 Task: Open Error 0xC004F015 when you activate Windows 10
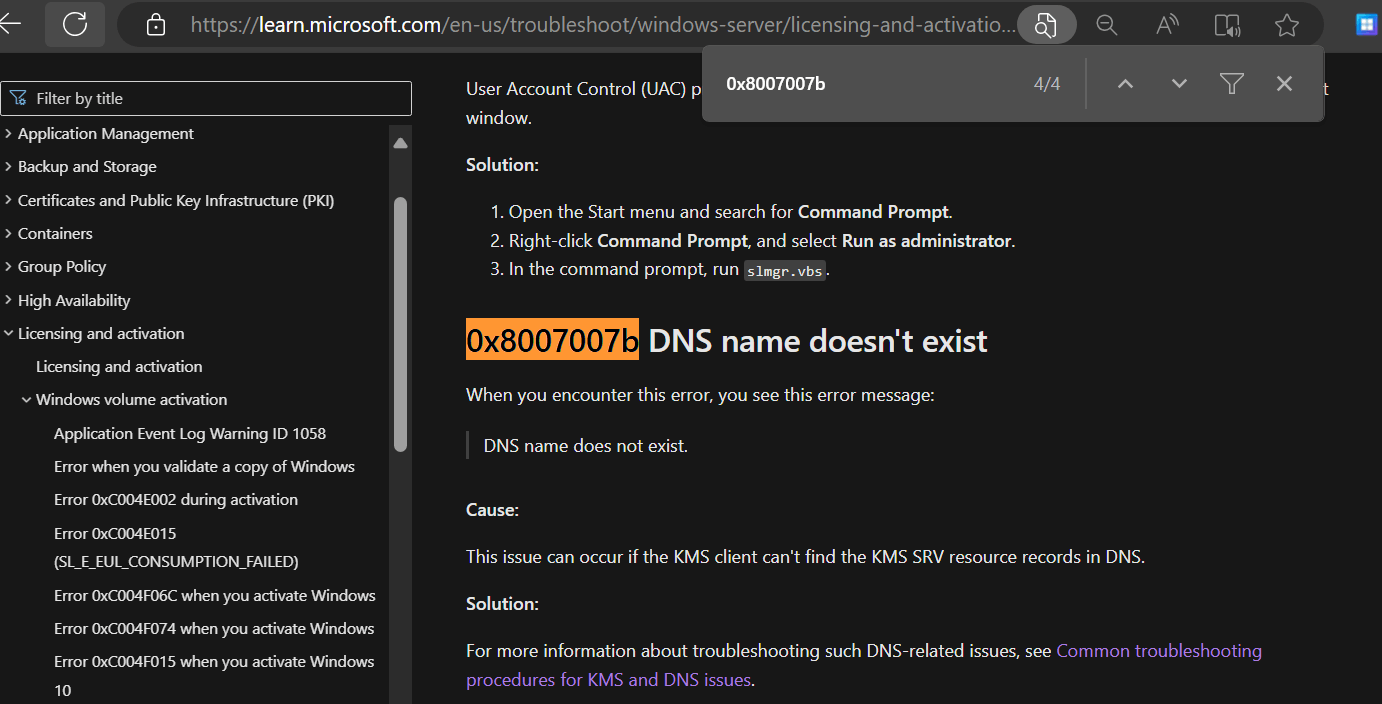214,675
